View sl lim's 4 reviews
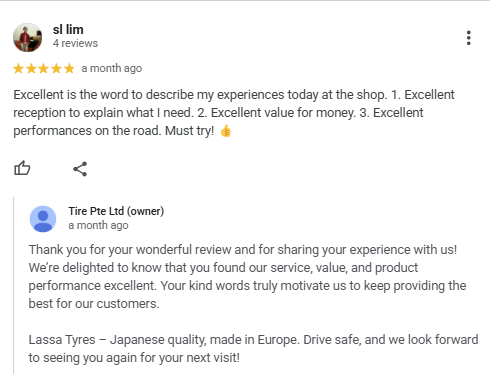 [x=75, y=43]
